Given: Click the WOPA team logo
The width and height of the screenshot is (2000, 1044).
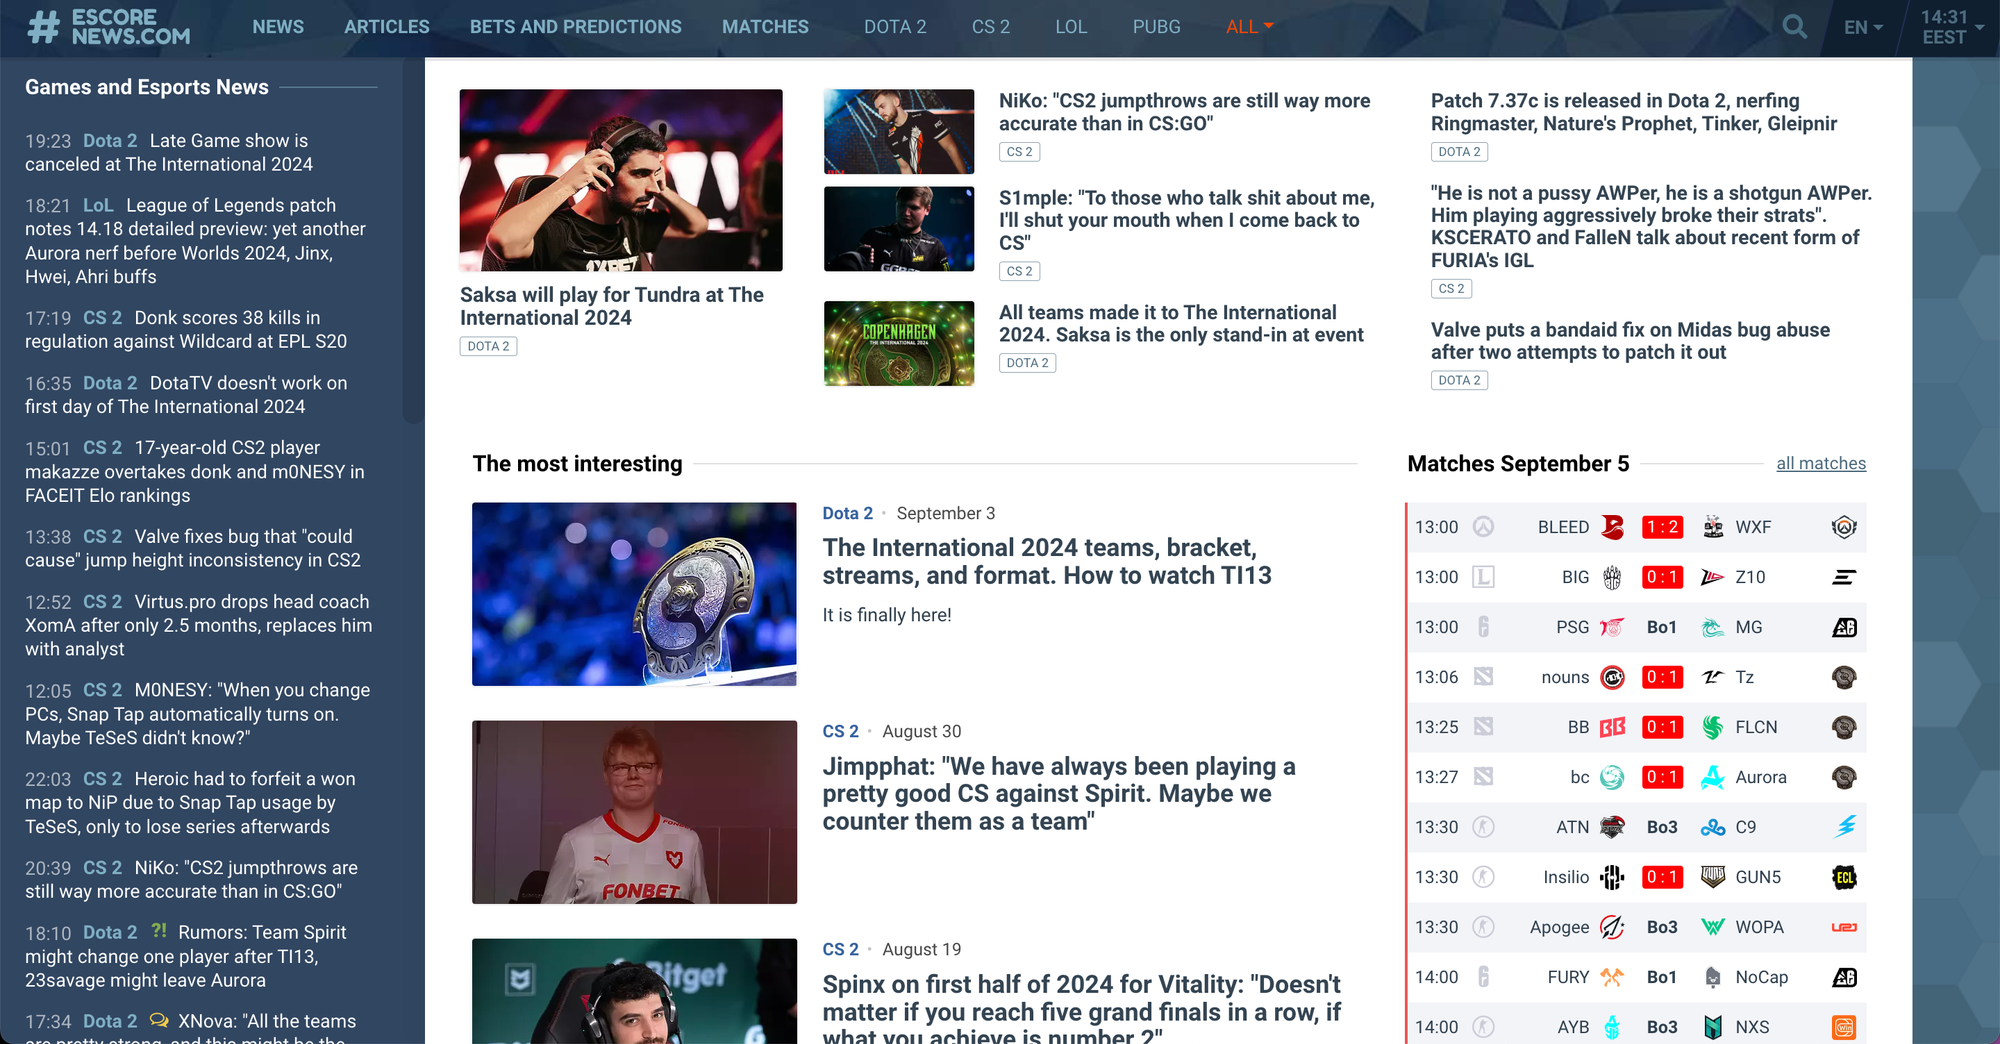Looking at the screenshot, I should [1713, 927].
